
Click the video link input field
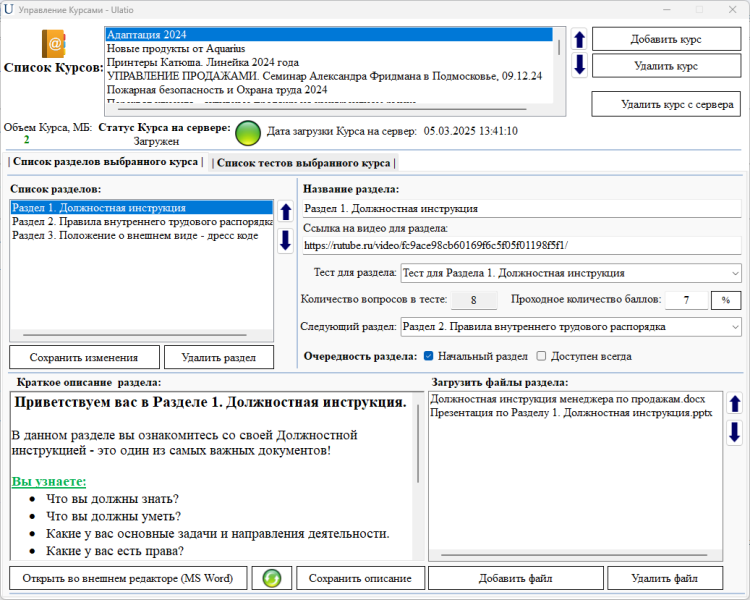[x=520, y=245]
